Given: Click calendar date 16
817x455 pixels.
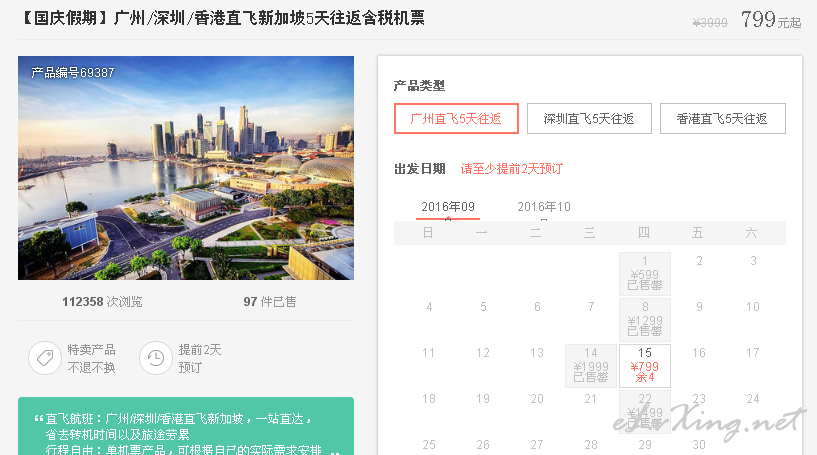Looking at the screenshot, I should pos(699,353).
